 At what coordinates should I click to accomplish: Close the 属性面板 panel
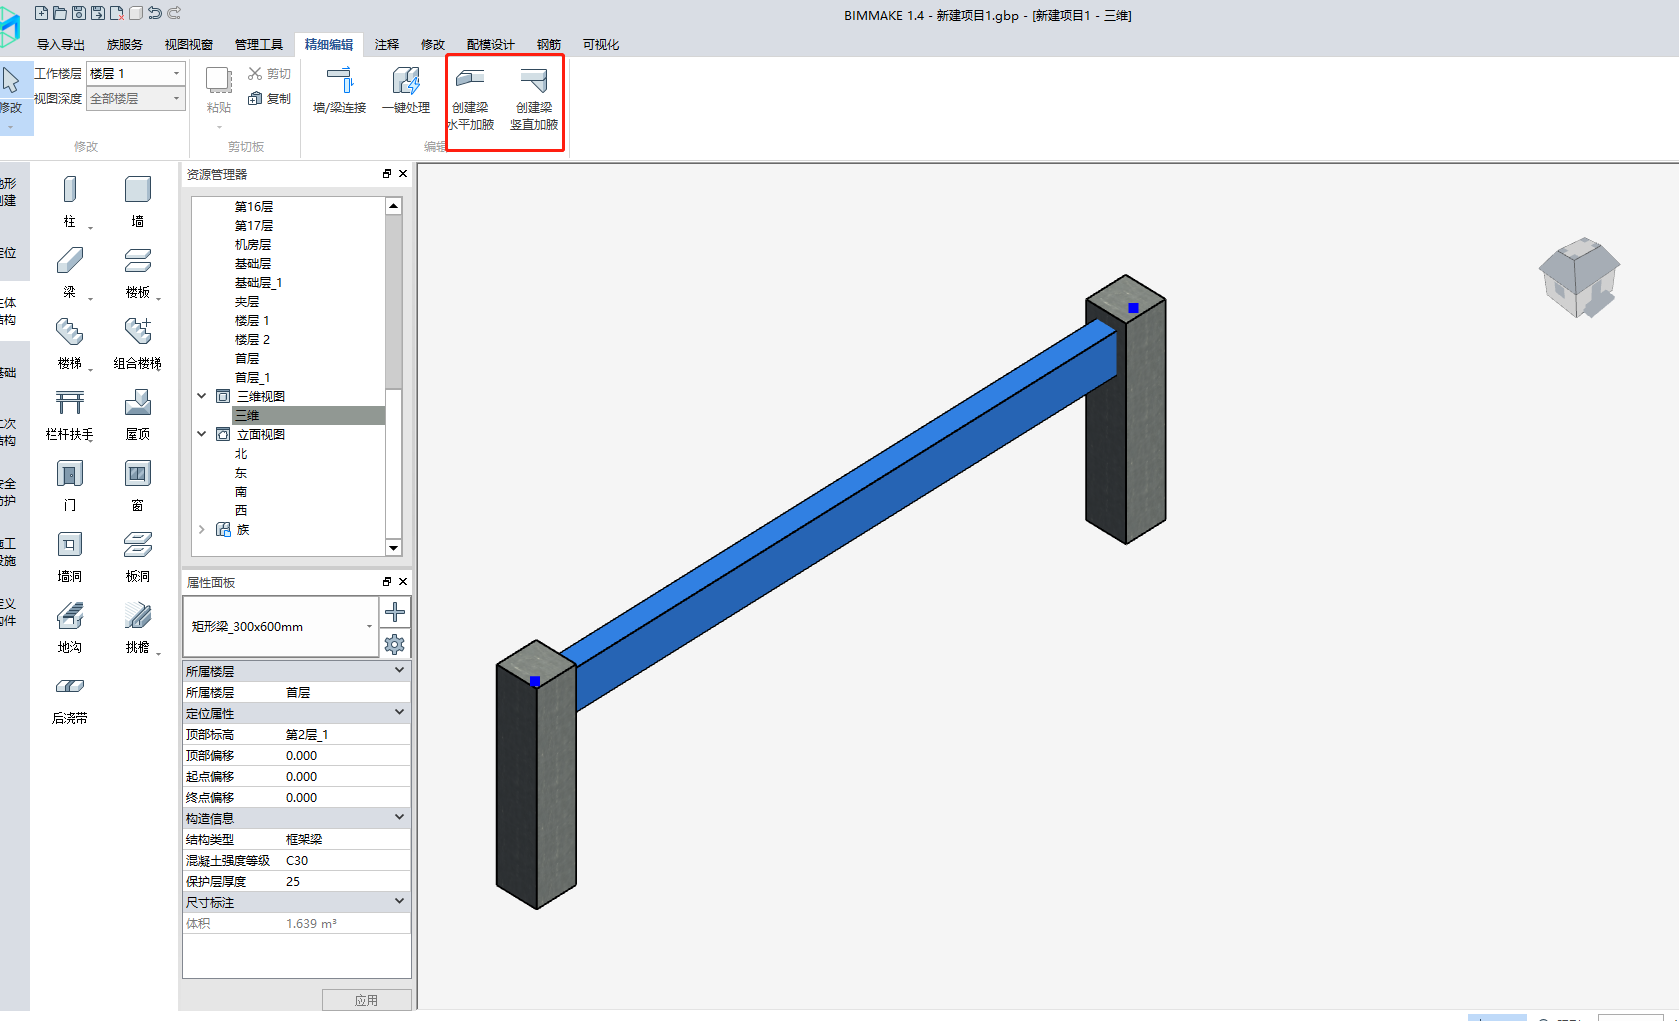[403, 581]
